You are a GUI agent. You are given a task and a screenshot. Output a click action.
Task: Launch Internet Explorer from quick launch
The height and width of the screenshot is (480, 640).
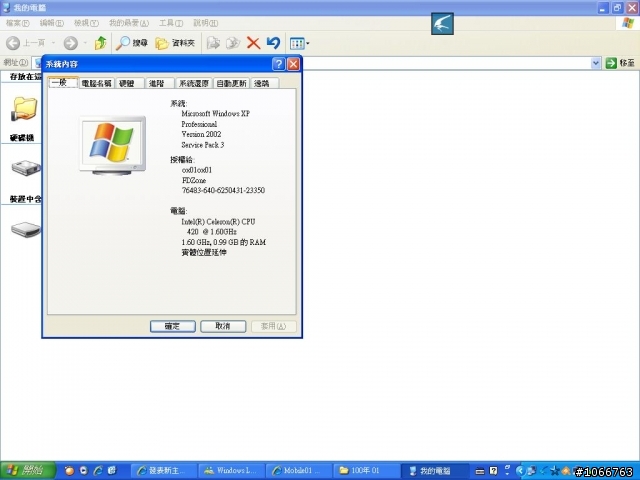pyautogui.click(x=98, y=471)
